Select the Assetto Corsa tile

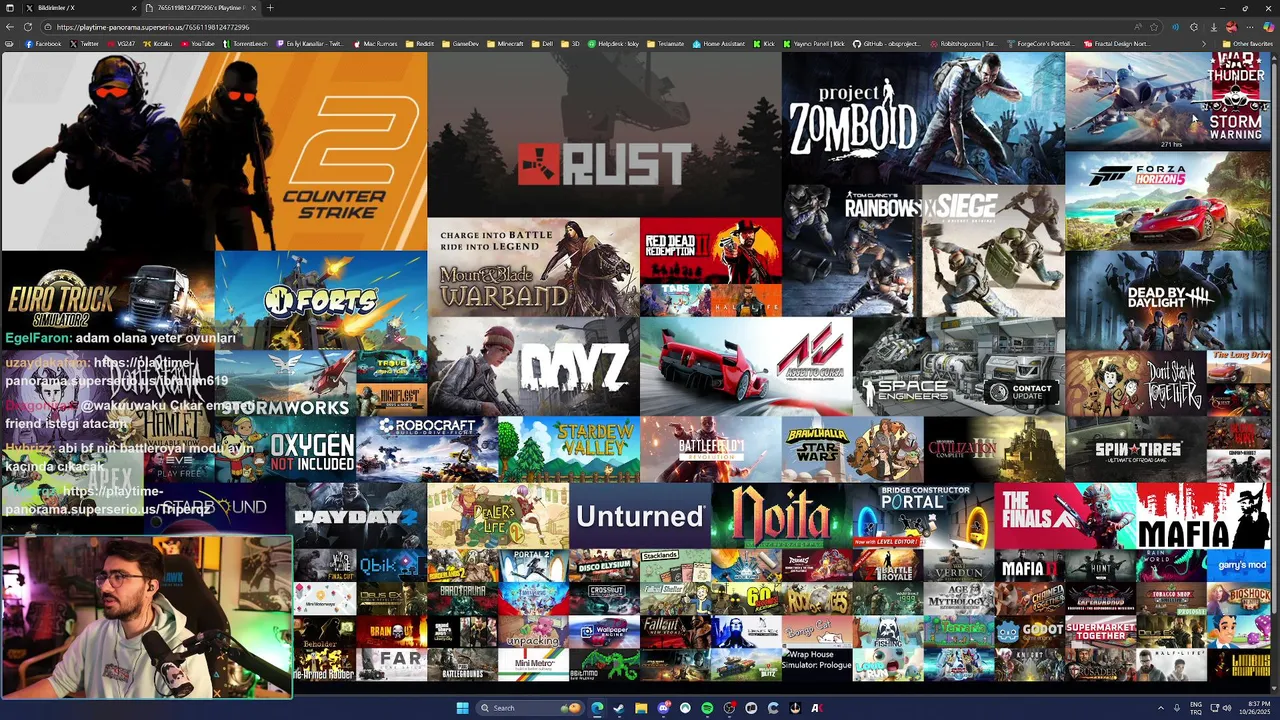pos(746,366)
